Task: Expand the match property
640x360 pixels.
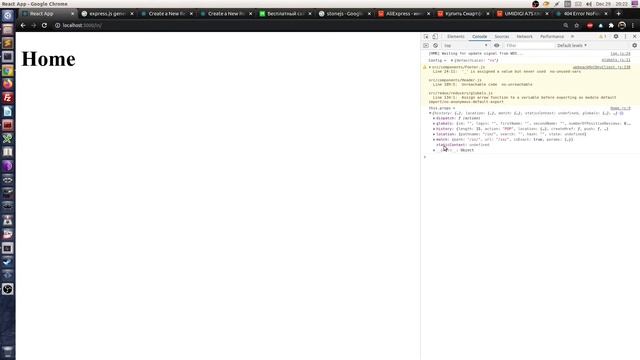Action: tap(434, 140)
